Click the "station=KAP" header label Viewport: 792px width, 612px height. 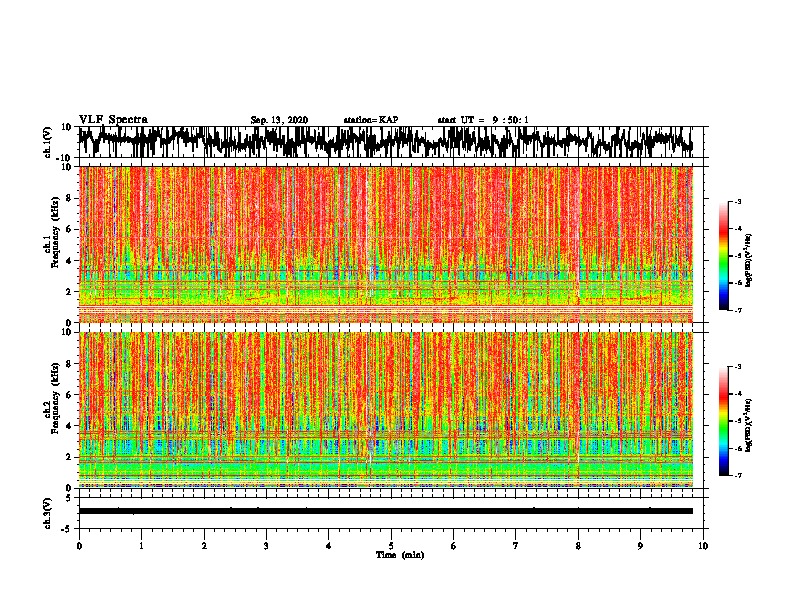coord(371,120)
